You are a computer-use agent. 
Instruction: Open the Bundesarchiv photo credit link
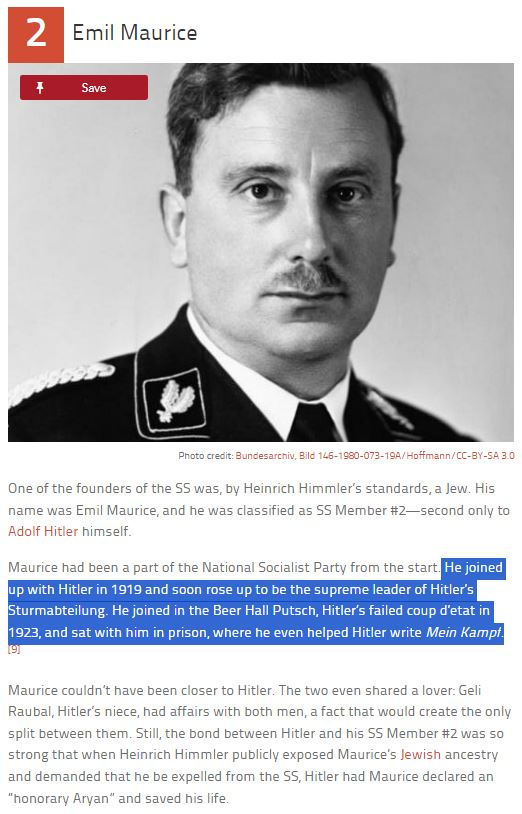coord(319,456)
